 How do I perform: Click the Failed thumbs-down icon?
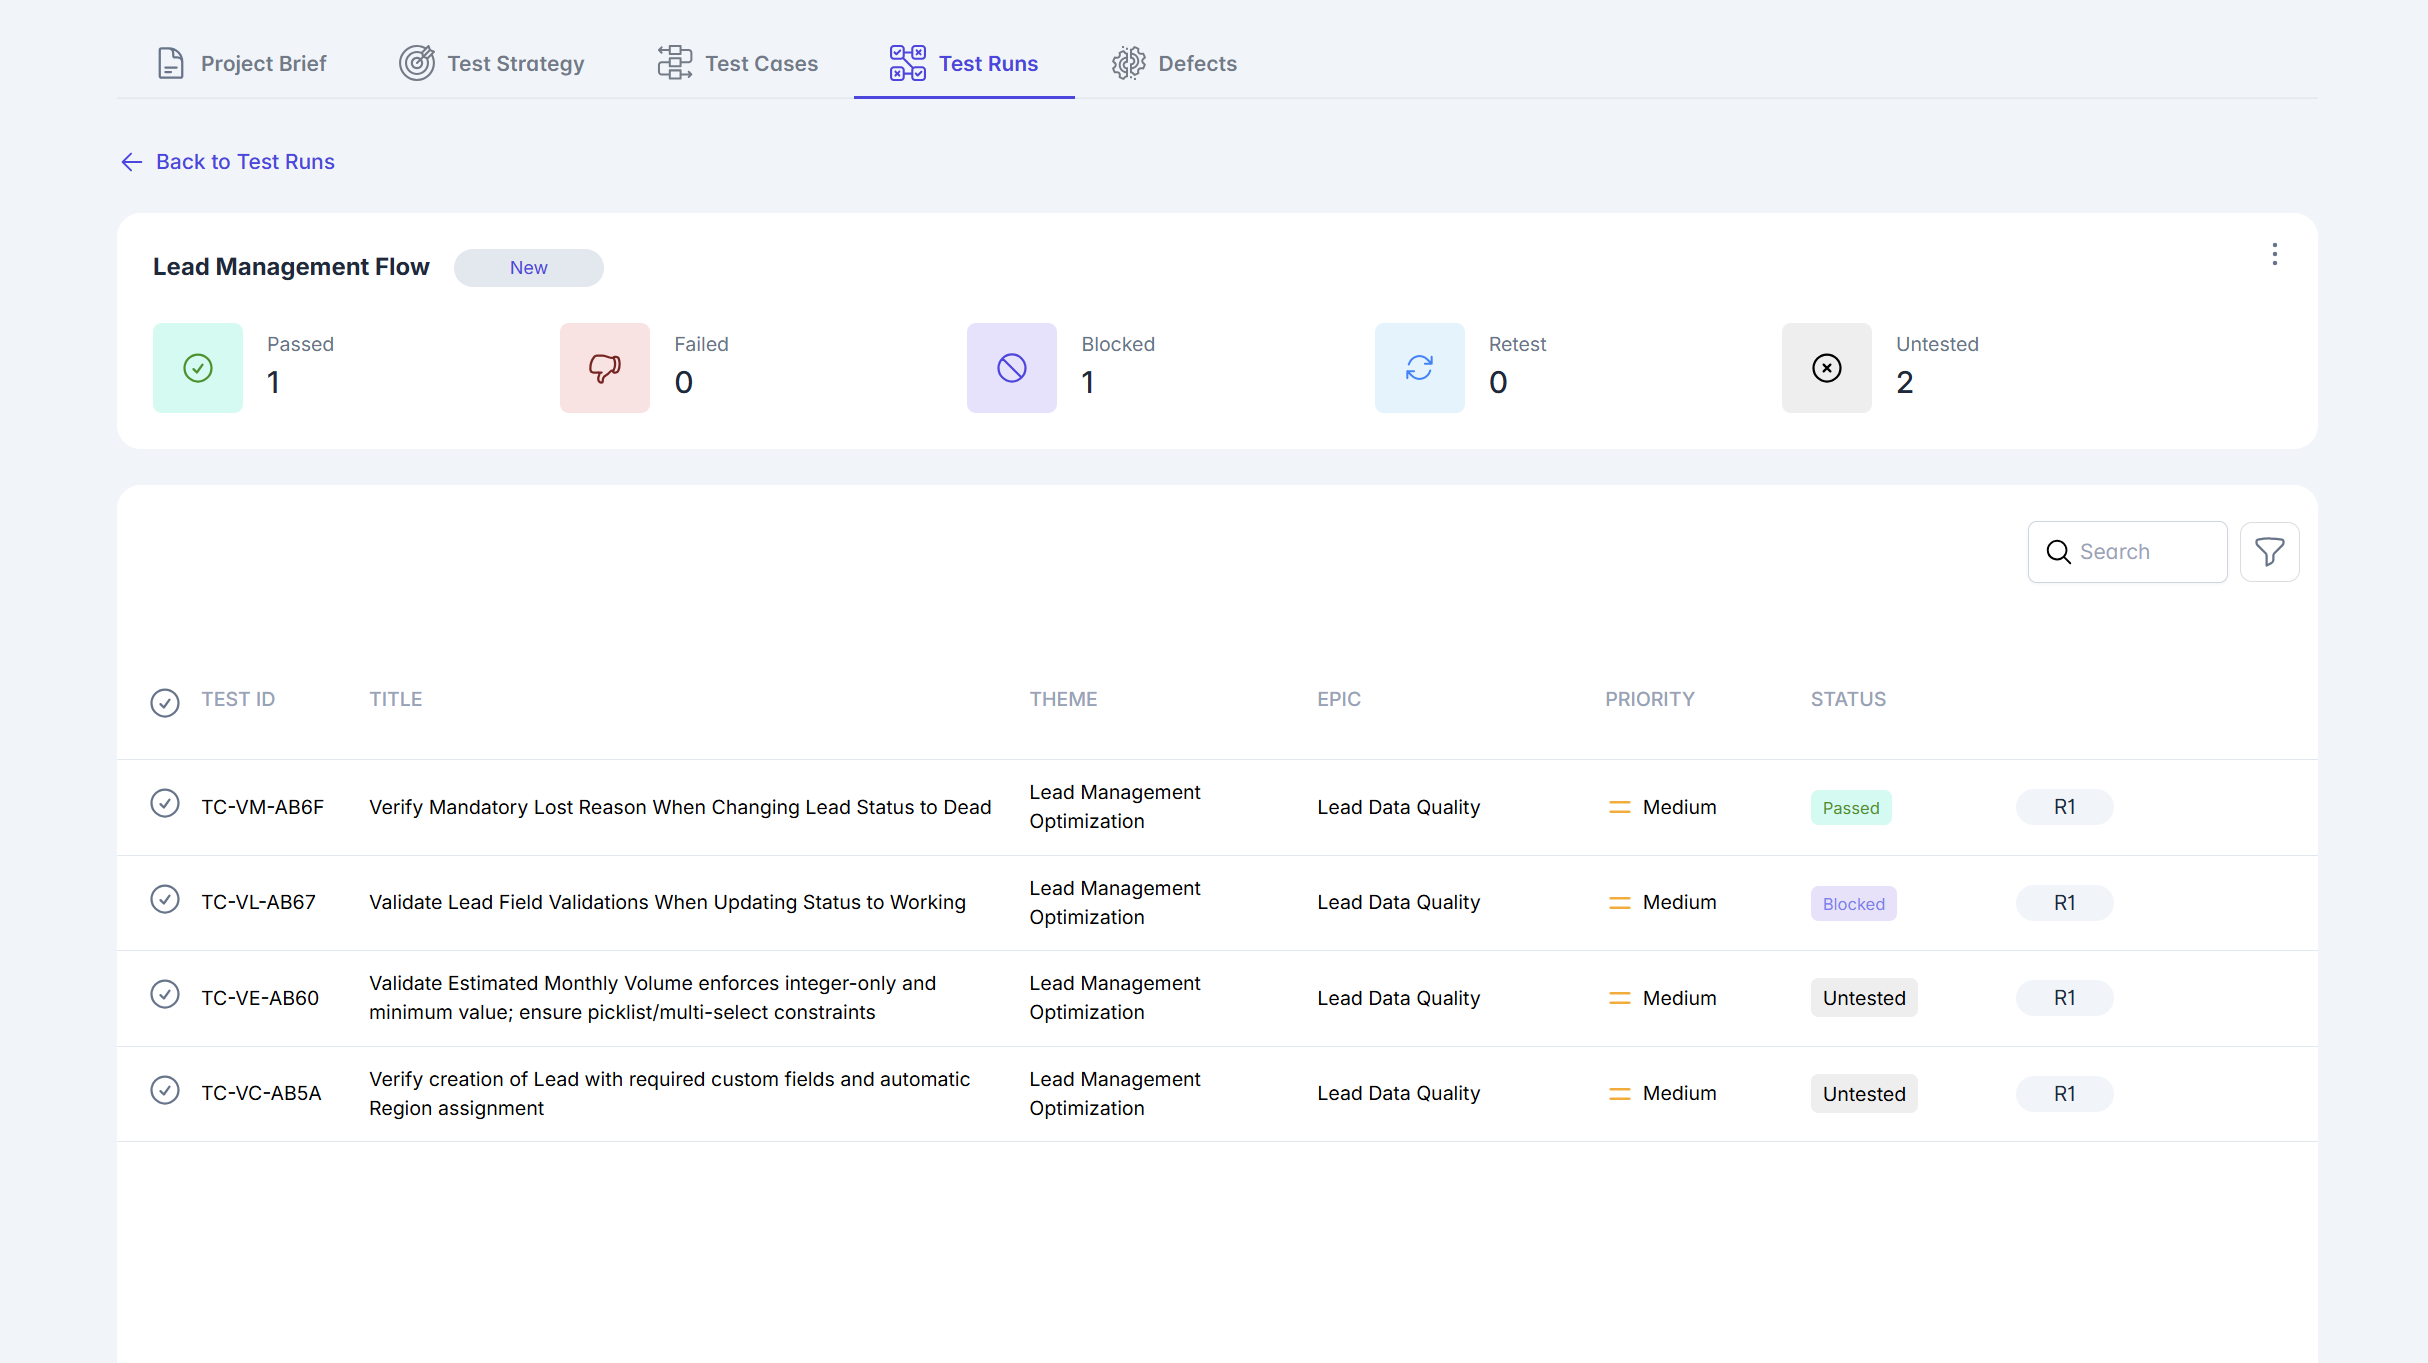pyautogui.click(x=605, y=368)
